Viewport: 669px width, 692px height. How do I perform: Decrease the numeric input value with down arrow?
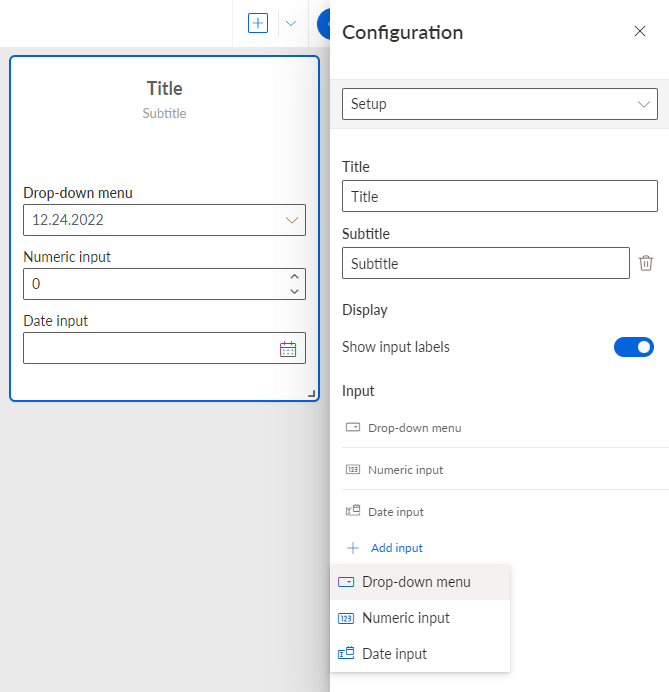[294, 291]
